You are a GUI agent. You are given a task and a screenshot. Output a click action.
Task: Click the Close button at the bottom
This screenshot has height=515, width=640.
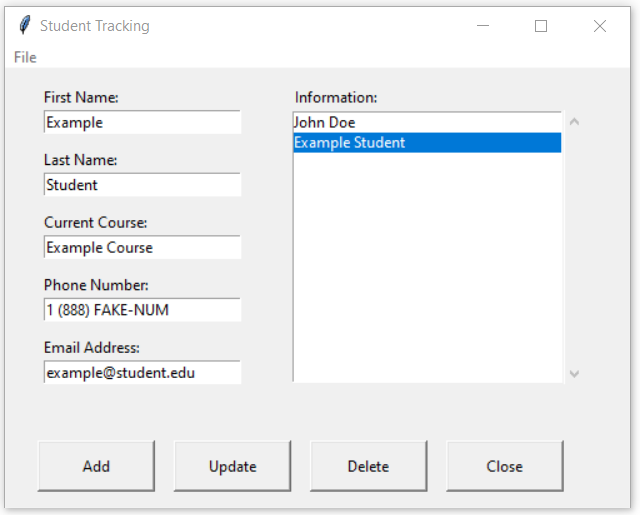(505, 466)
